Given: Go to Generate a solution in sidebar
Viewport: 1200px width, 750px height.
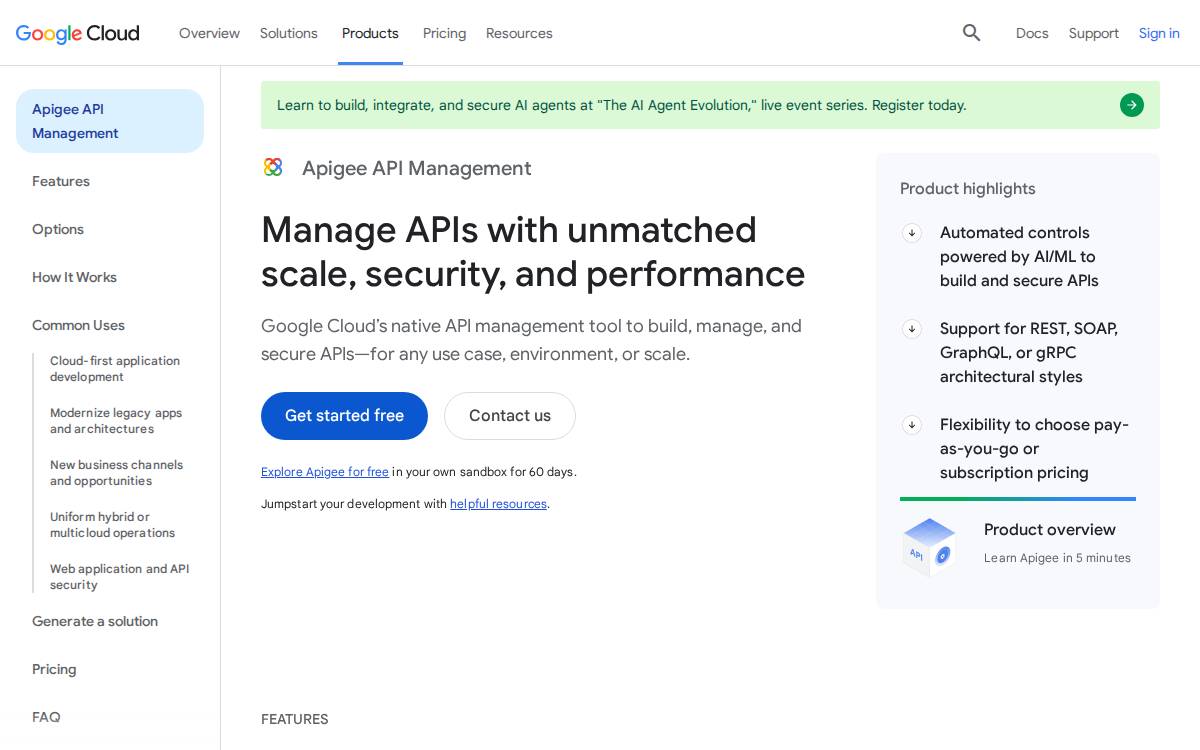Looking at the screenshot, I should point(95,621).
